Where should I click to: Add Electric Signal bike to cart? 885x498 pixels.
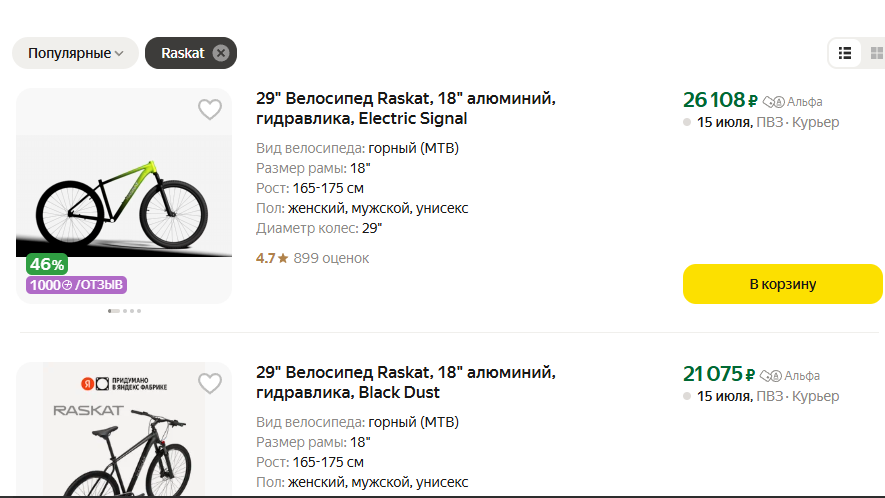782,284
